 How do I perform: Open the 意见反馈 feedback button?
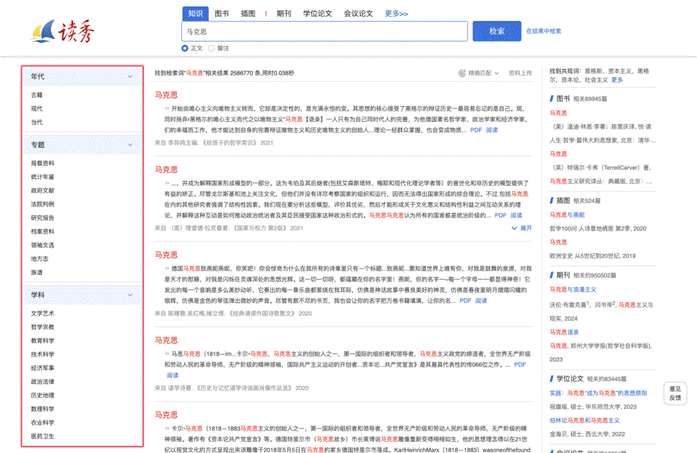pos(675,393)
